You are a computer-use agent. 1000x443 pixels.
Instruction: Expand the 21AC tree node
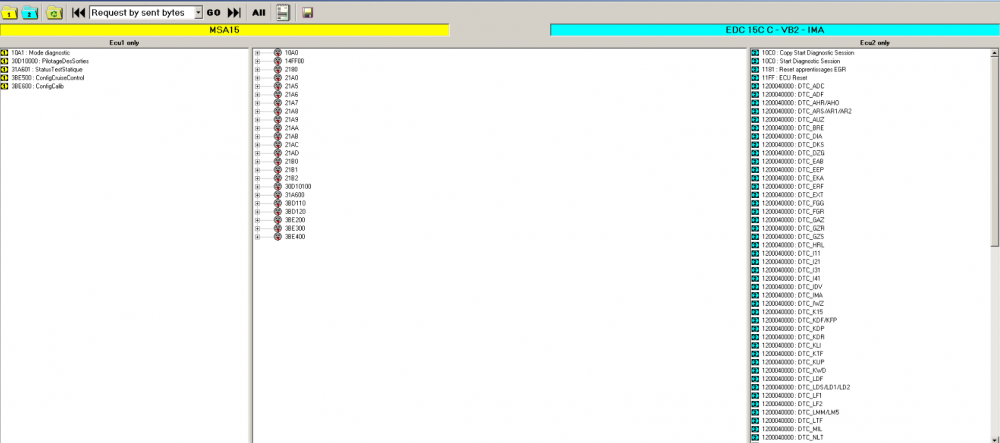point(258,145)
